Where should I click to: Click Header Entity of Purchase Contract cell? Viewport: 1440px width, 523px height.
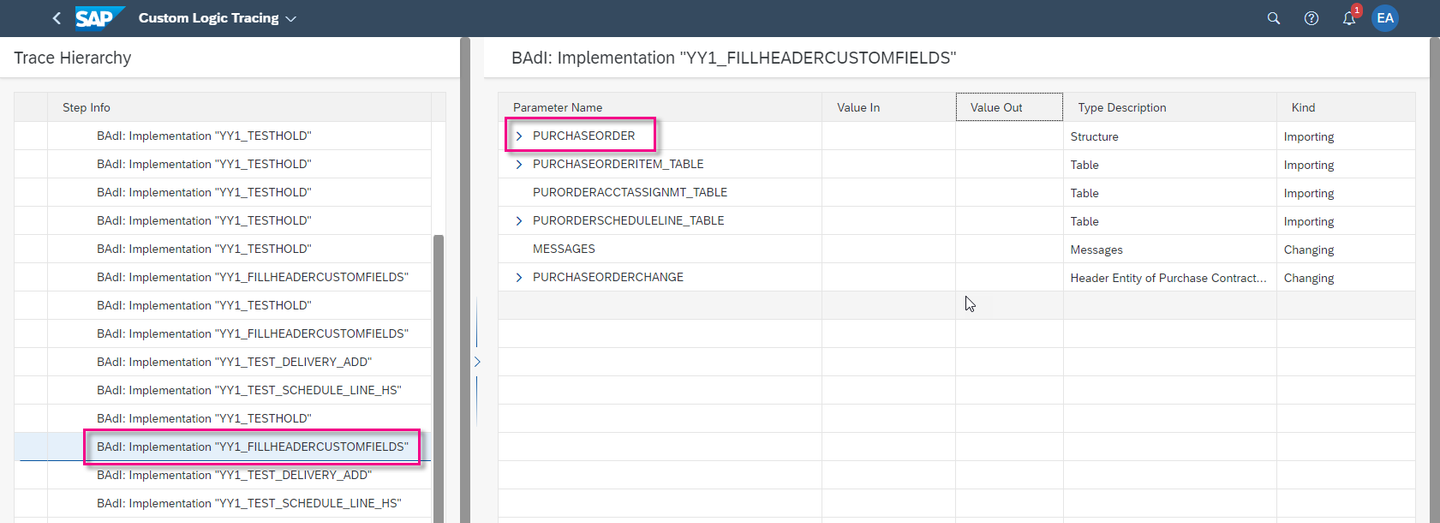click(1169, 277)
